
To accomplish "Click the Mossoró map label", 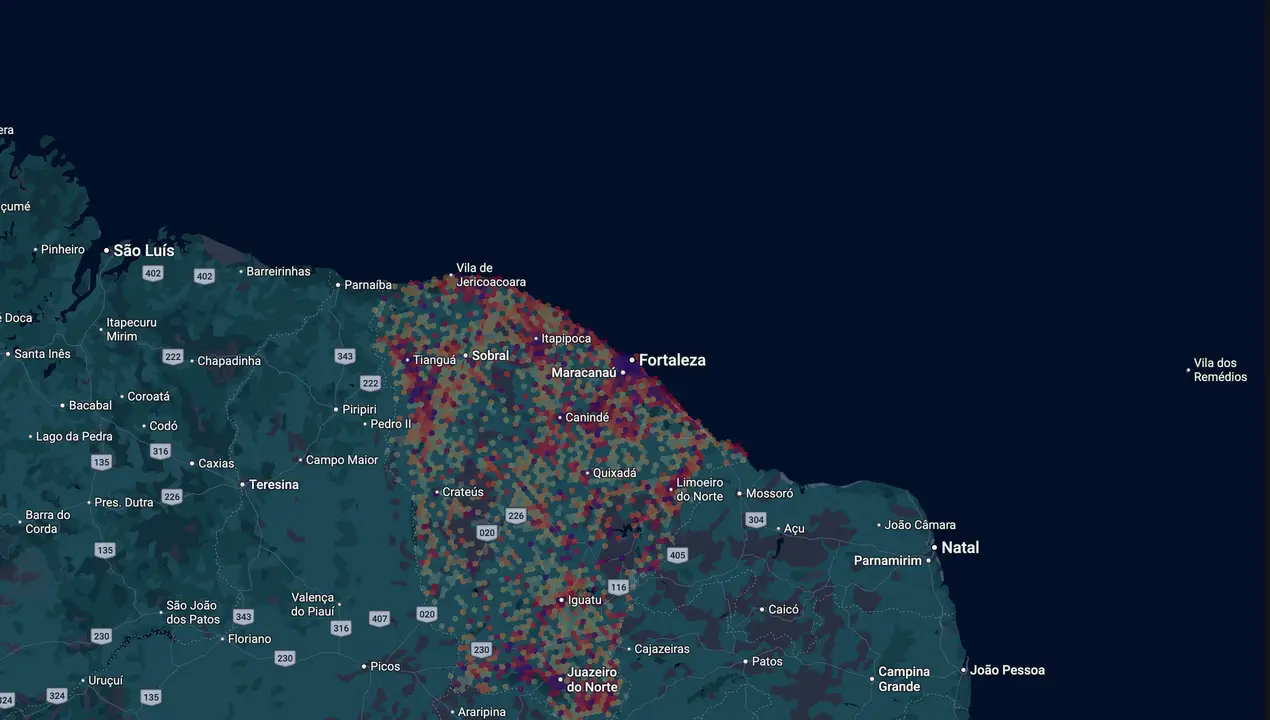I will tap(770, 493).
